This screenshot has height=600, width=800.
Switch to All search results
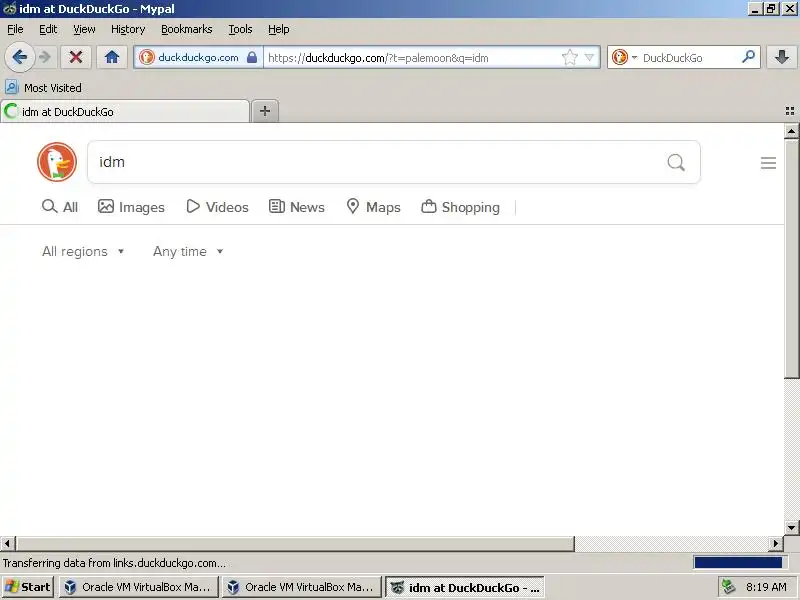click(60, 207)
